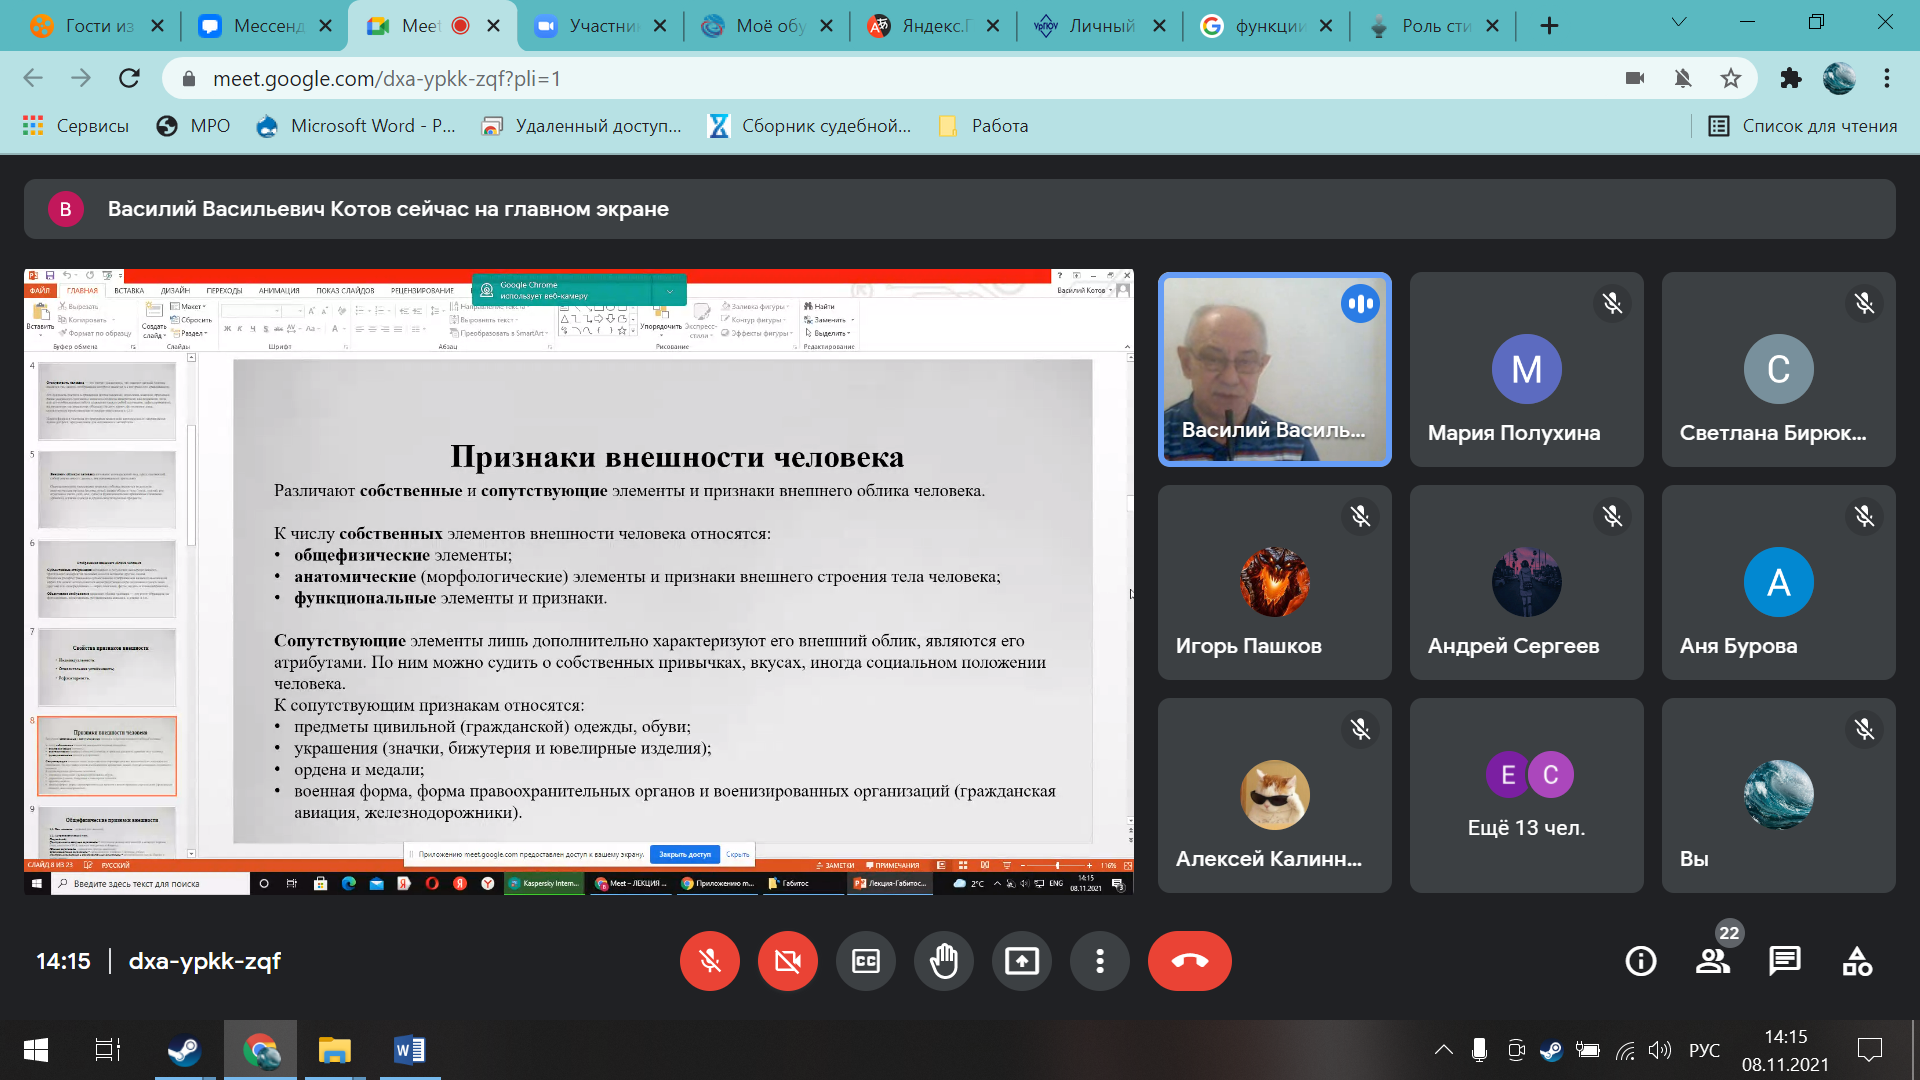Open File Explorer from taskbar
The height and width of the screenshot is (1080, 1920).
[x=334, y=1050]
